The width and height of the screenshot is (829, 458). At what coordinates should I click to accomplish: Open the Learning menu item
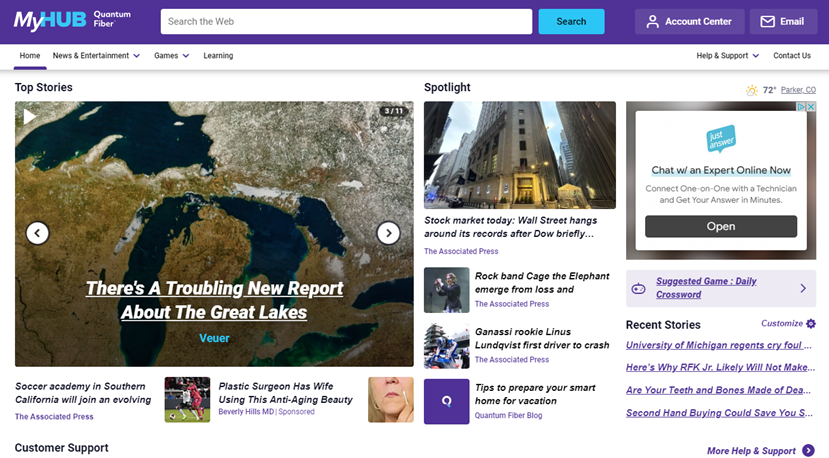[218, 56]
